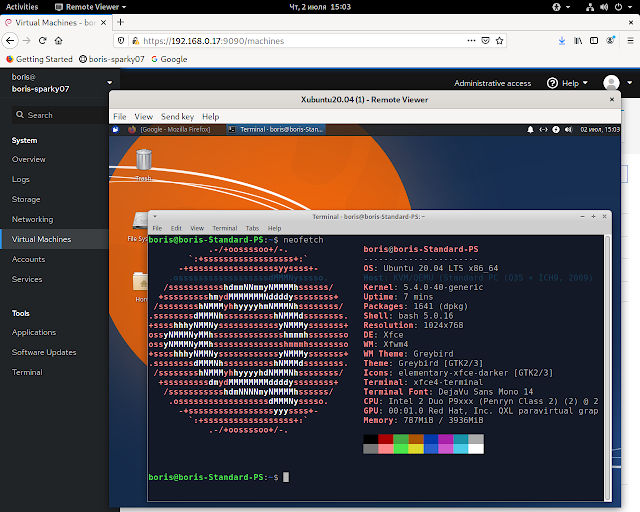Click the Xfce Whisker menu icon

[116, 129]
